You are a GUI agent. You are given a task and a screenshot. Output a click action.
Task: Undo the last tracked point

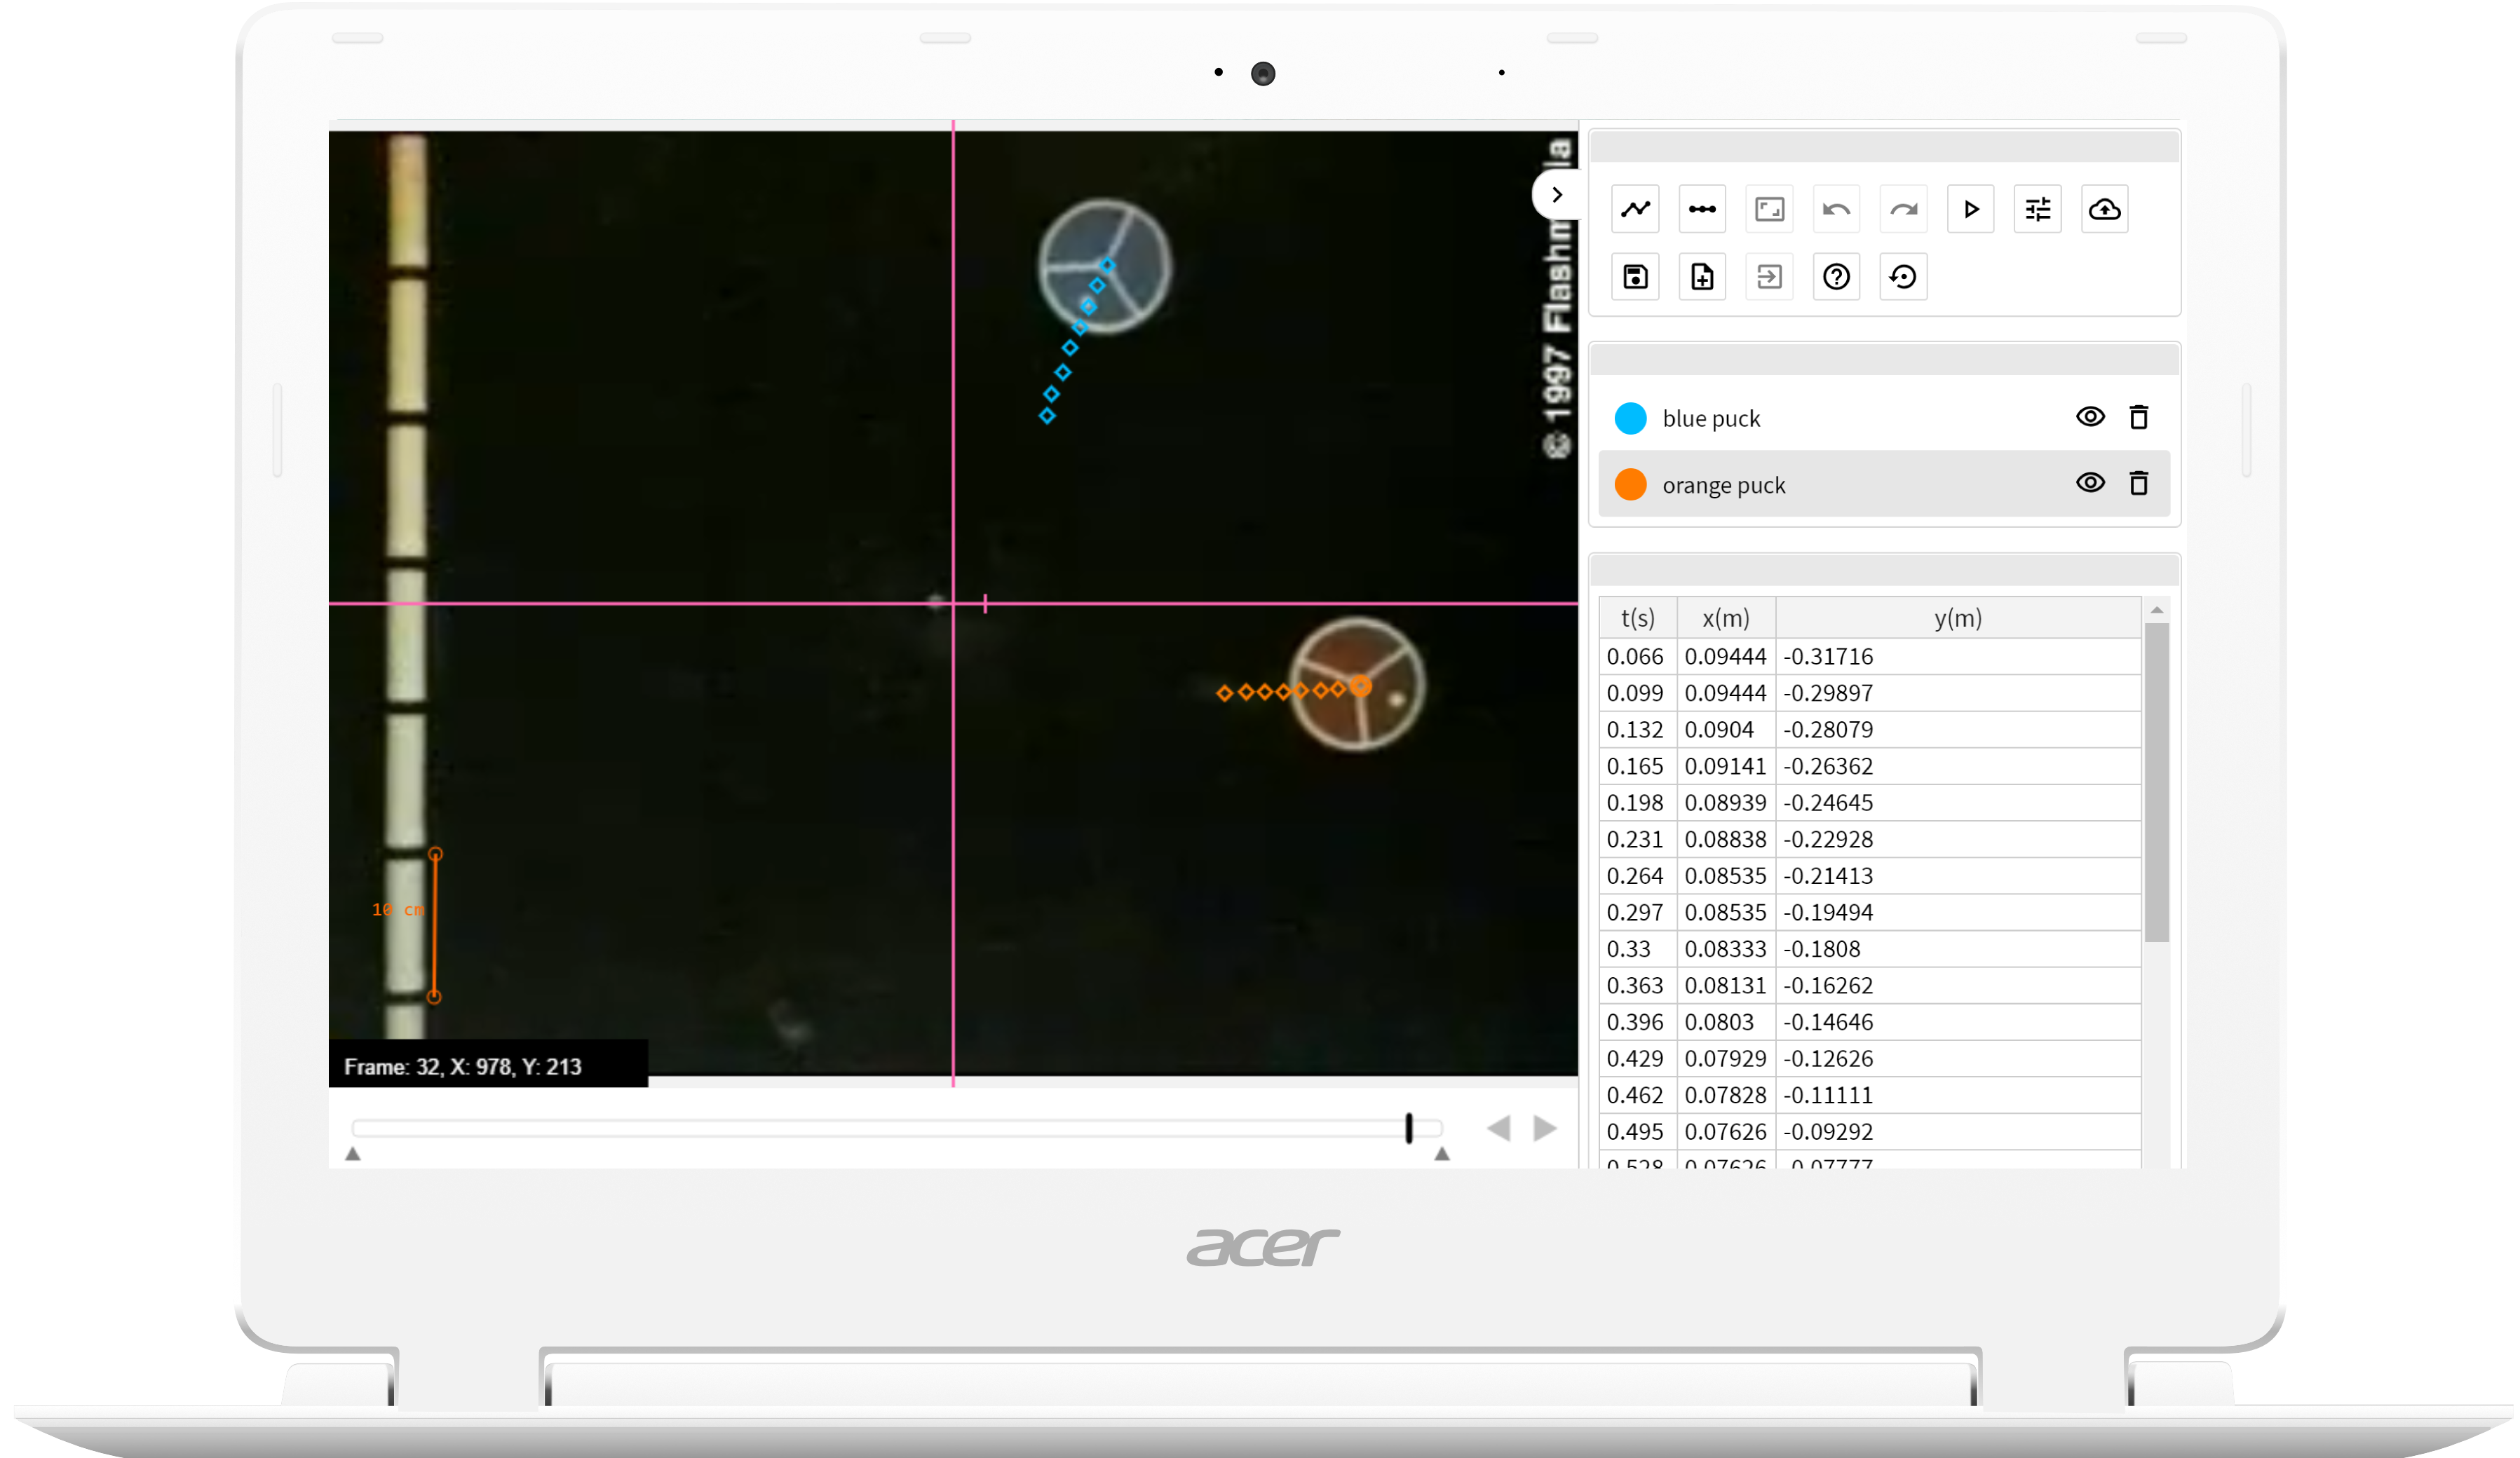1836,209
